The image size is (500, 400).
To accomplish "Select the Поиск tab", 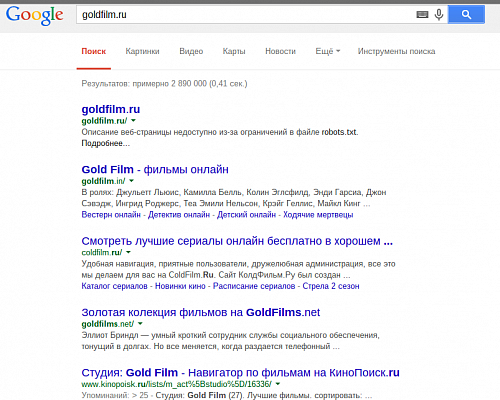I will pyautogui.click(x=94, y=51).
